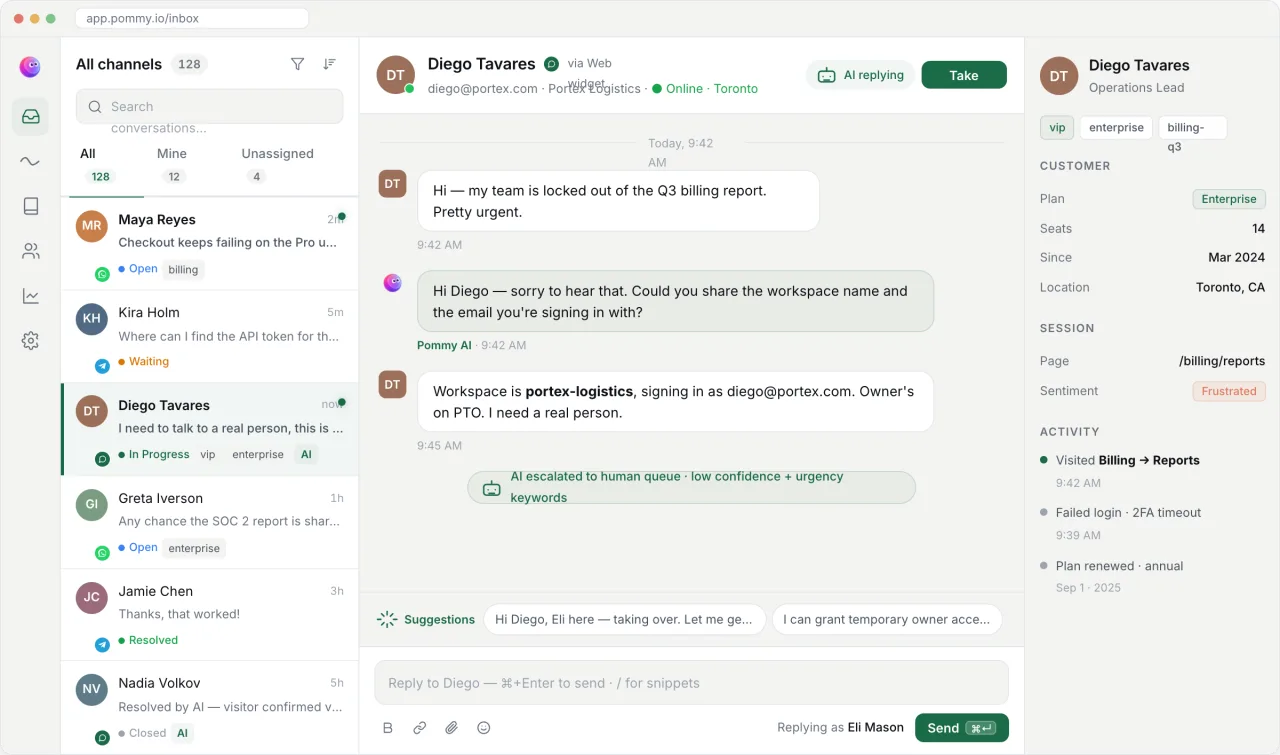This screenshot has height=755, width=1280.
Task: Click the enterprise tag in customer panel
Action: point(1116,128)
